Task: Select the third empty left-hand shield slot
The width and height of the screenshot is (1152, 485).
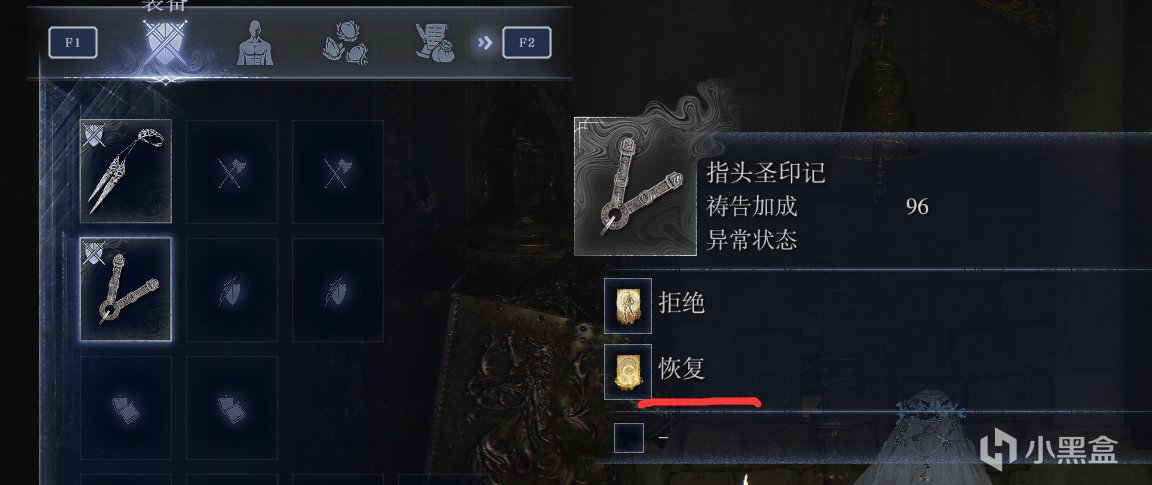Action: coord(337,289)
